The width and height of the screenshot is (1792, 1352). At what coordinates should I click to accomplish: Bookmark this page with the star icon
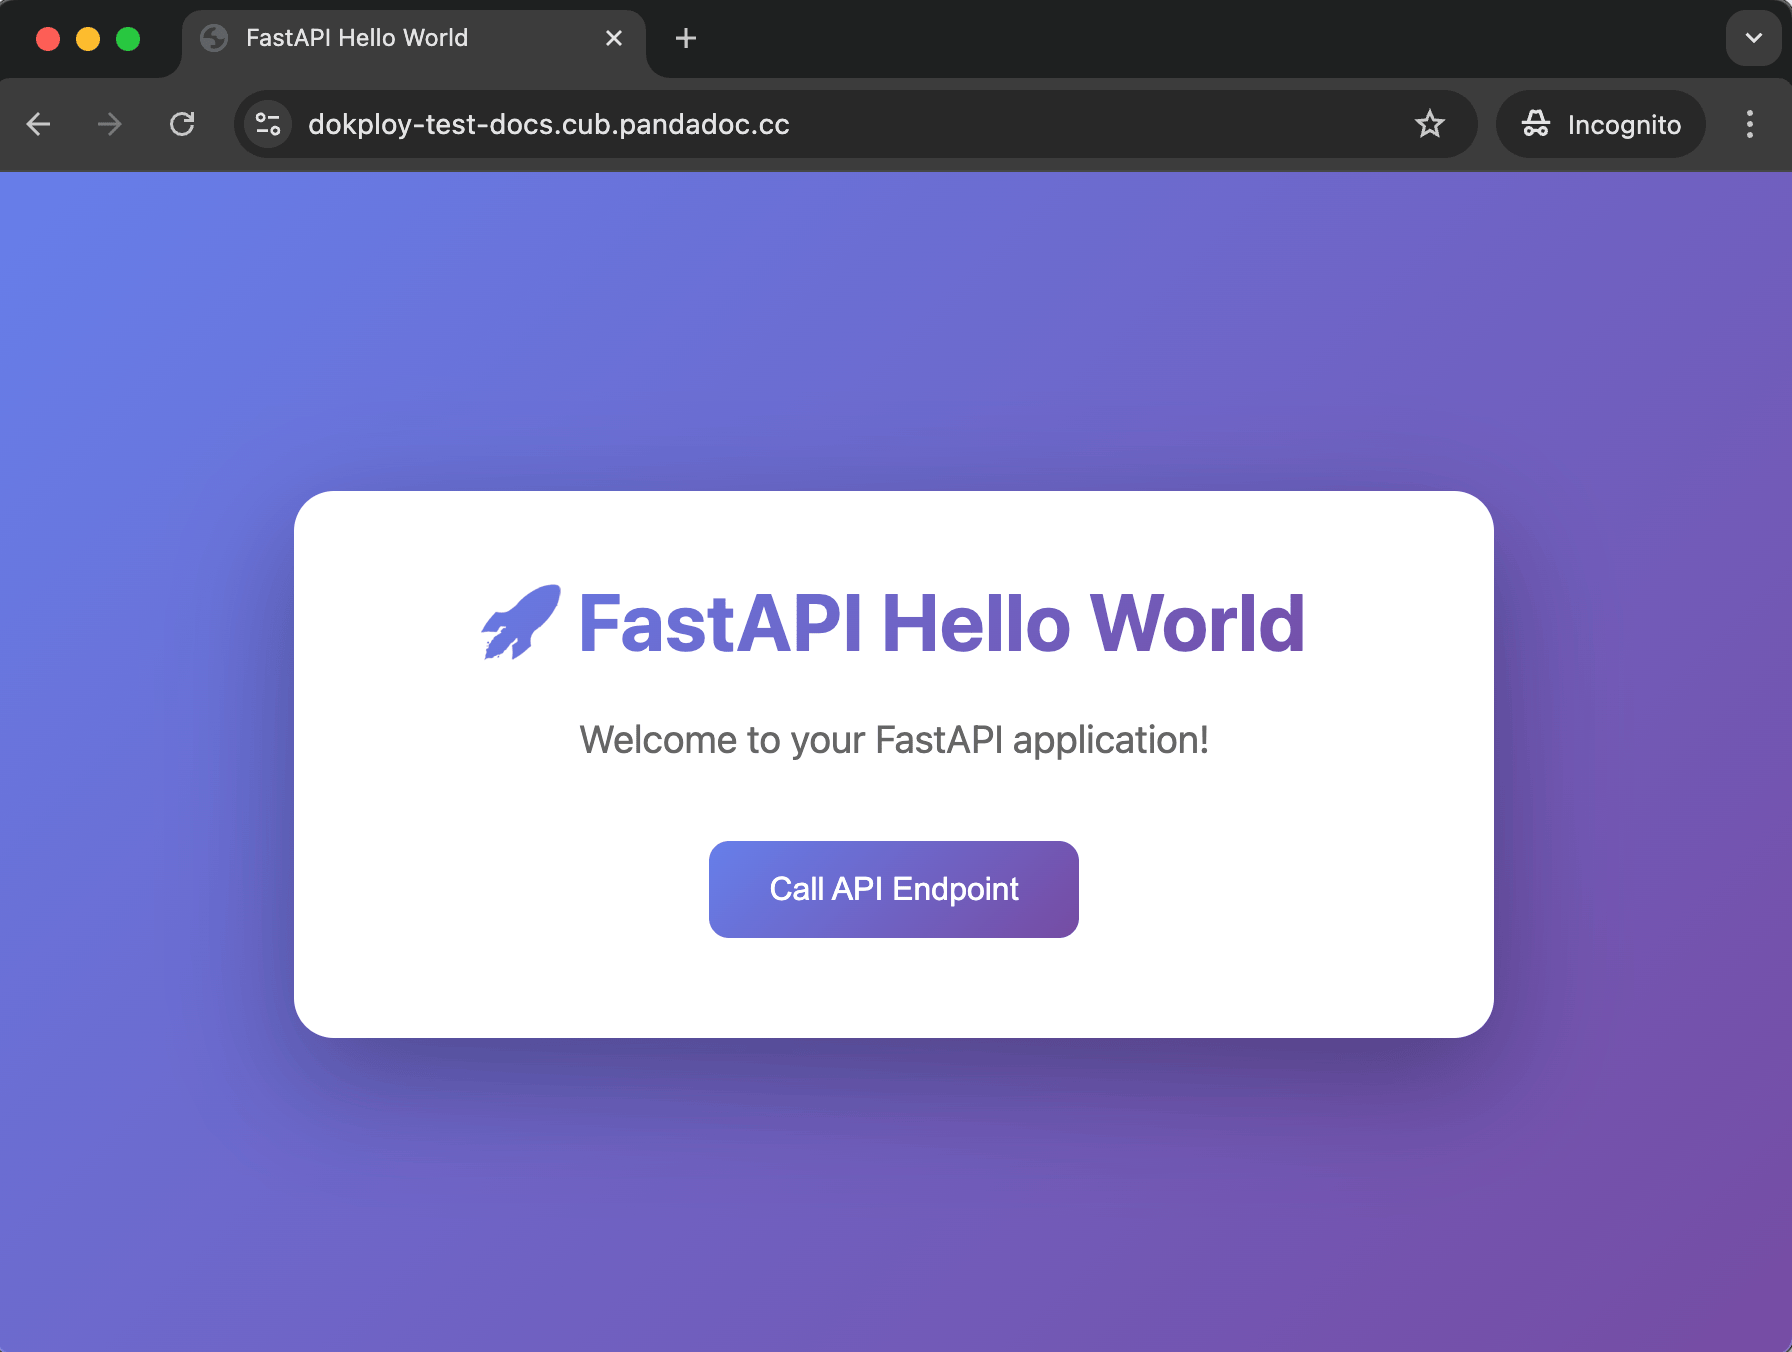(x=1430, y=124)
